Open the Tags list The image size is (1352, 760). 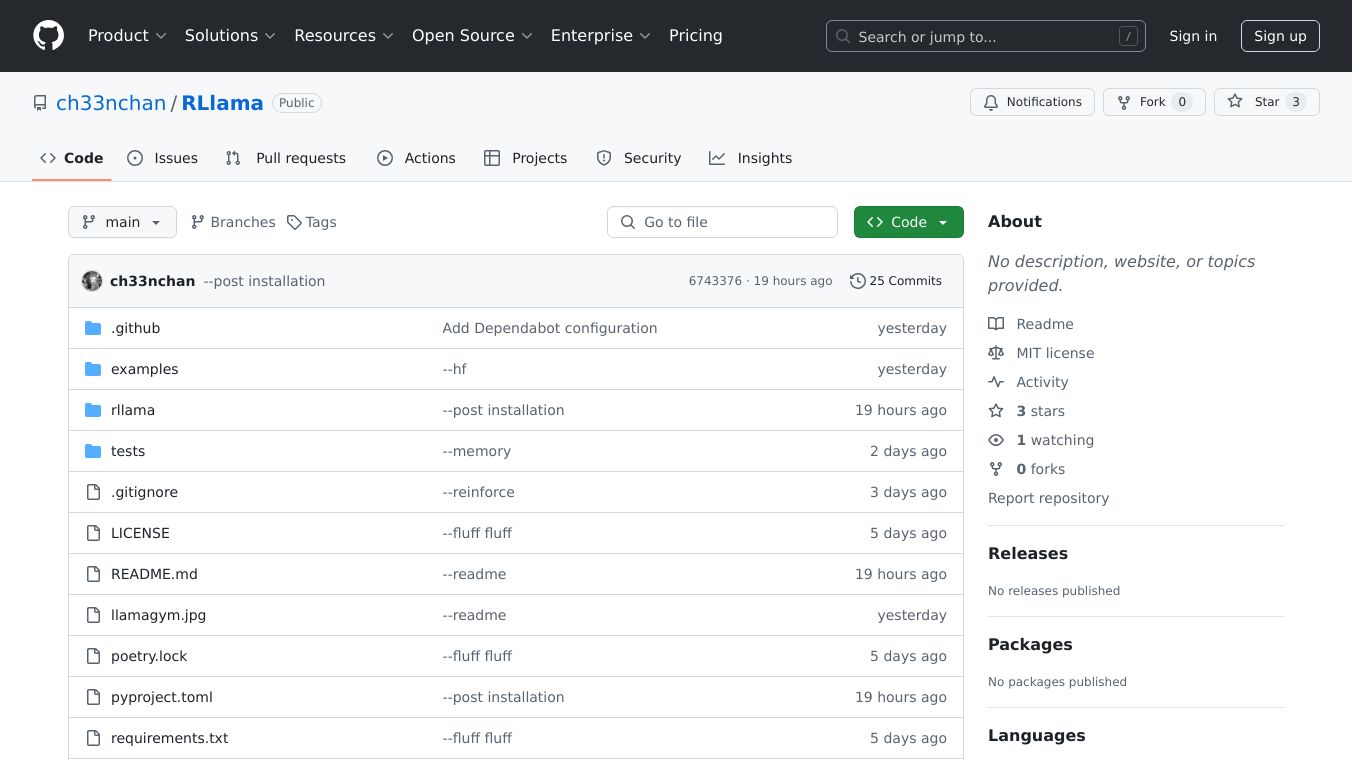tap(311, 222)
